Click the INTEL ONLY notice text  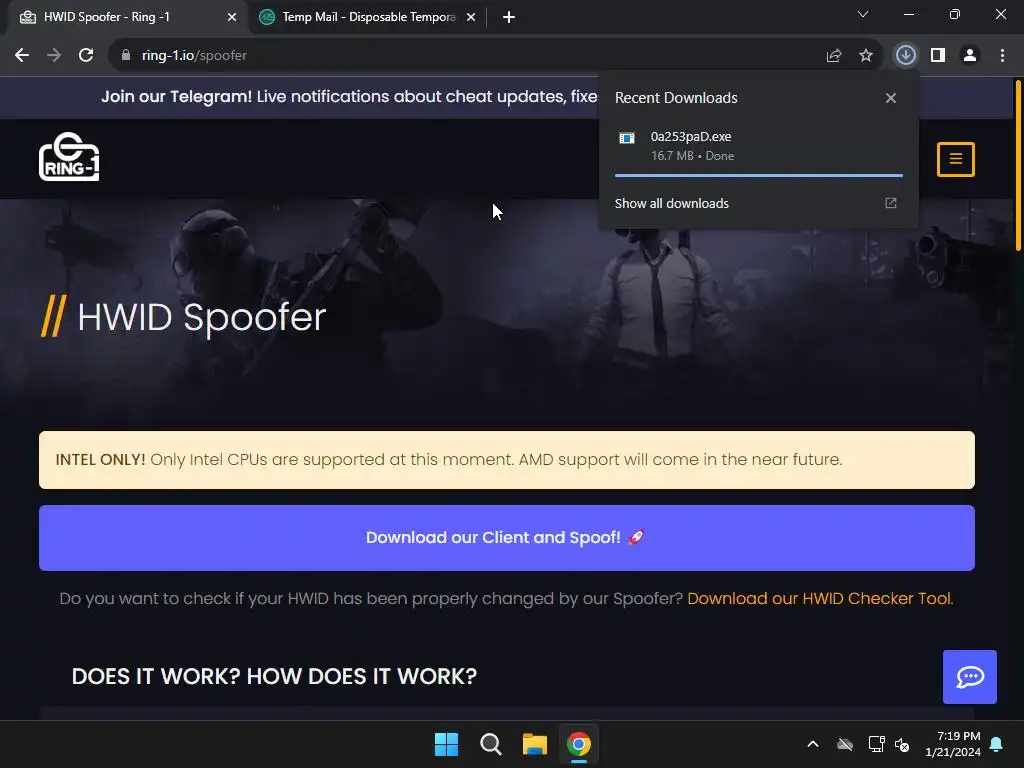449,460
